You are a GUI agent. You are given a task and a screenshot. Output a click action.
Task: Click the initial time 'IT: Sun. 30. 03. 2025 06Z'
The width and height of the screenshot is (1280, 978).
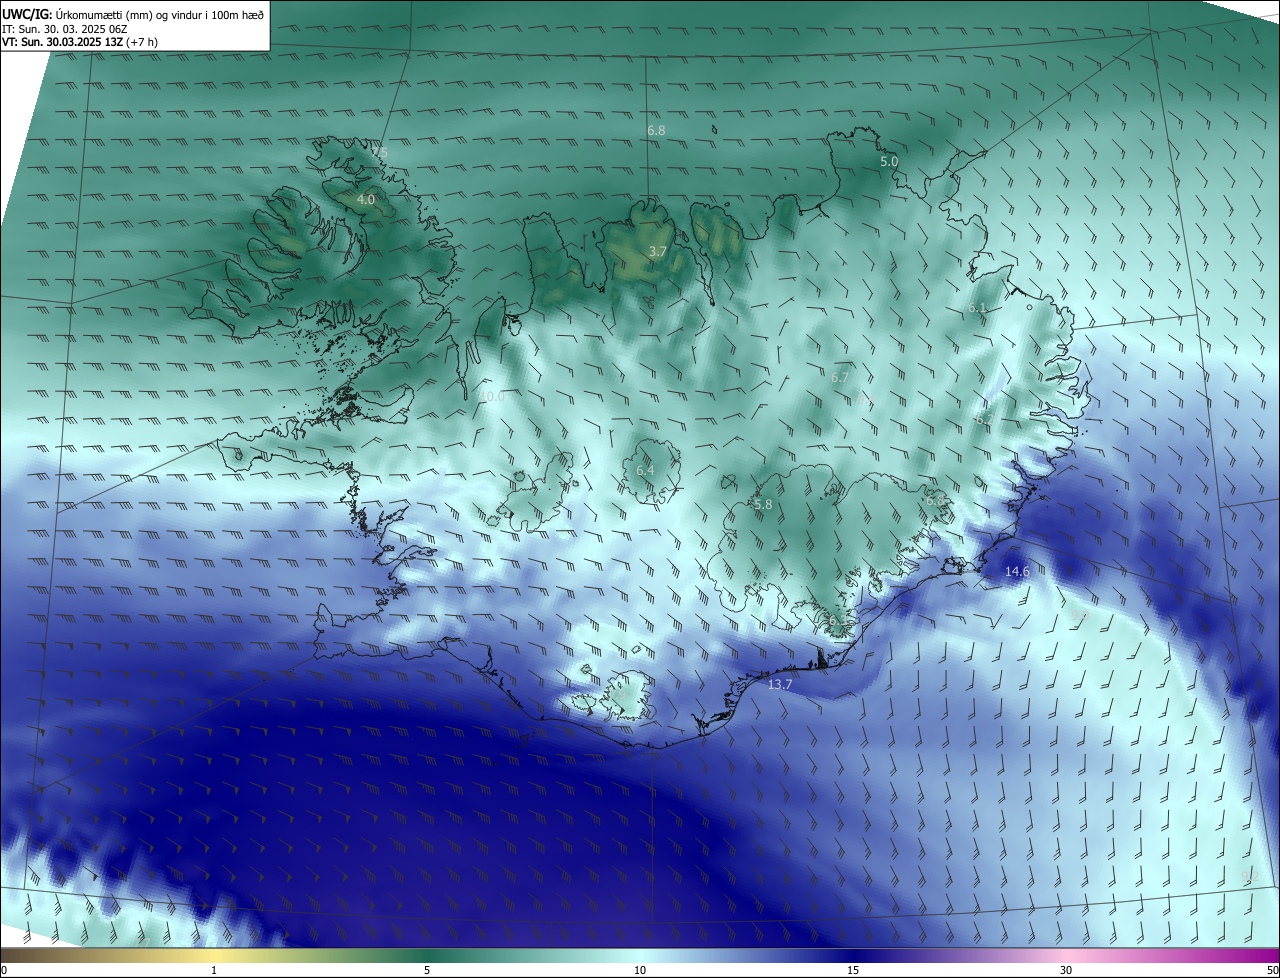point(65,29)
